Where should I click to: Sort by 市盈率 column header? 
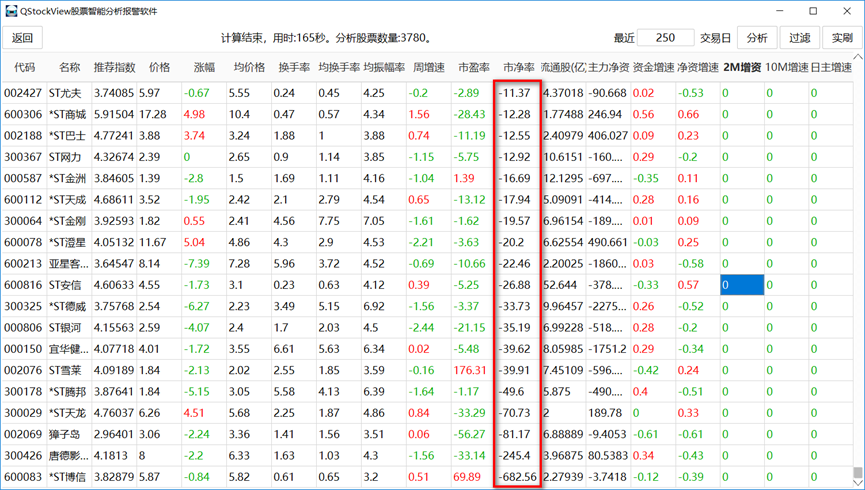(x=473, y=67)
